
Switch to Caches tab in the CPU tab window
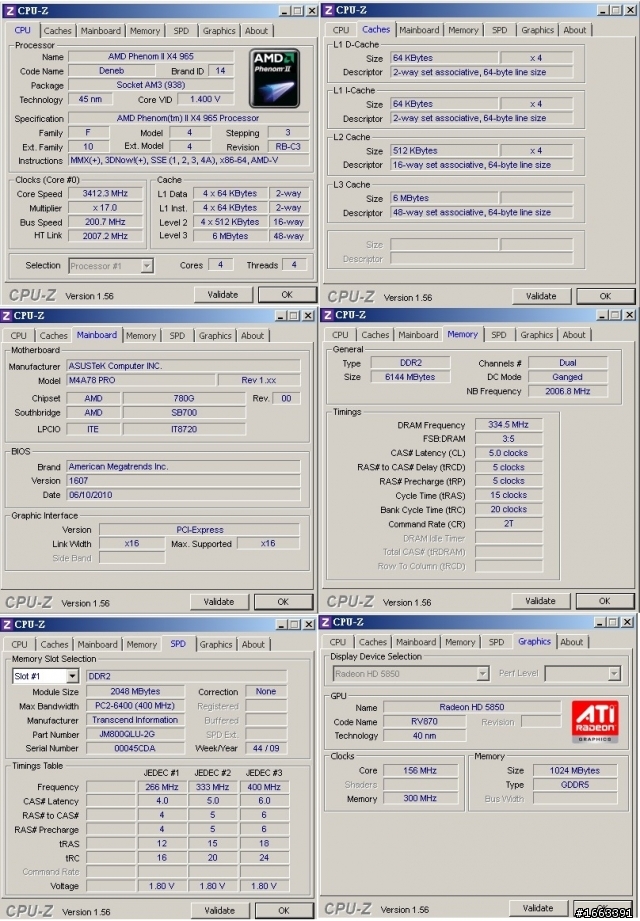click(58, 31)
